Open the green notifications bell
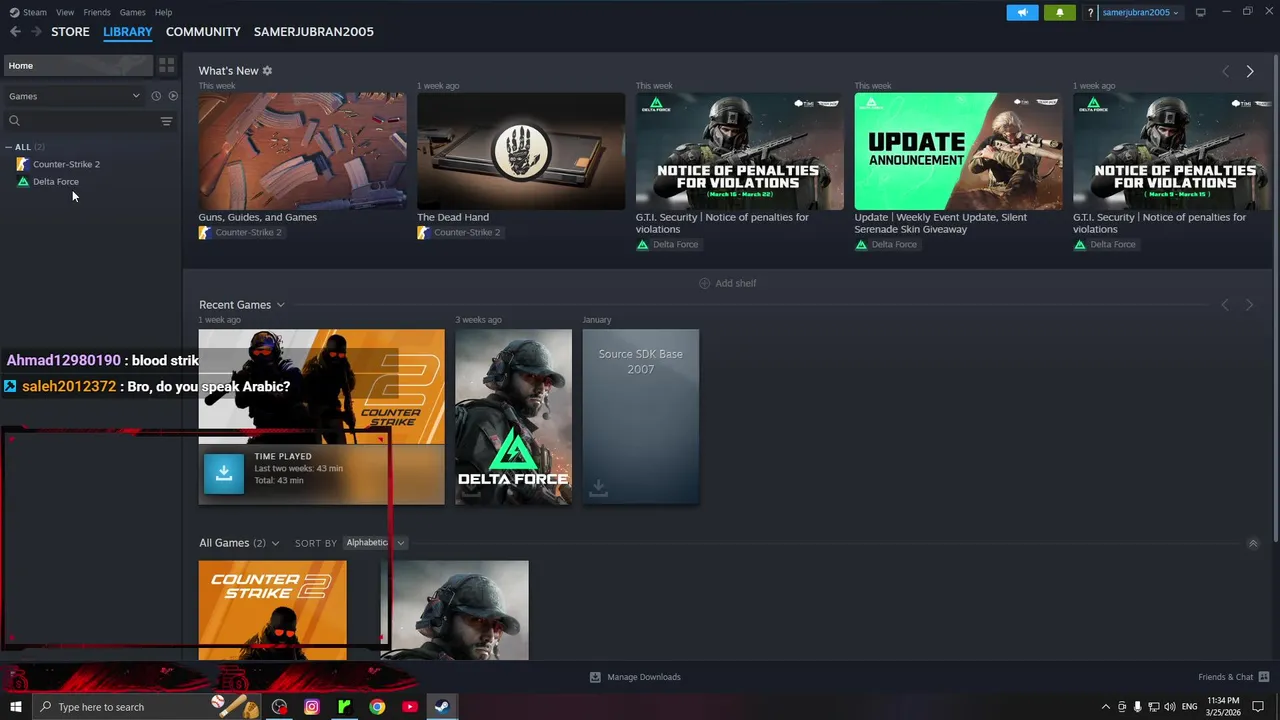Viewport: 1280px width, 720px height. (x=1059, y=12)
